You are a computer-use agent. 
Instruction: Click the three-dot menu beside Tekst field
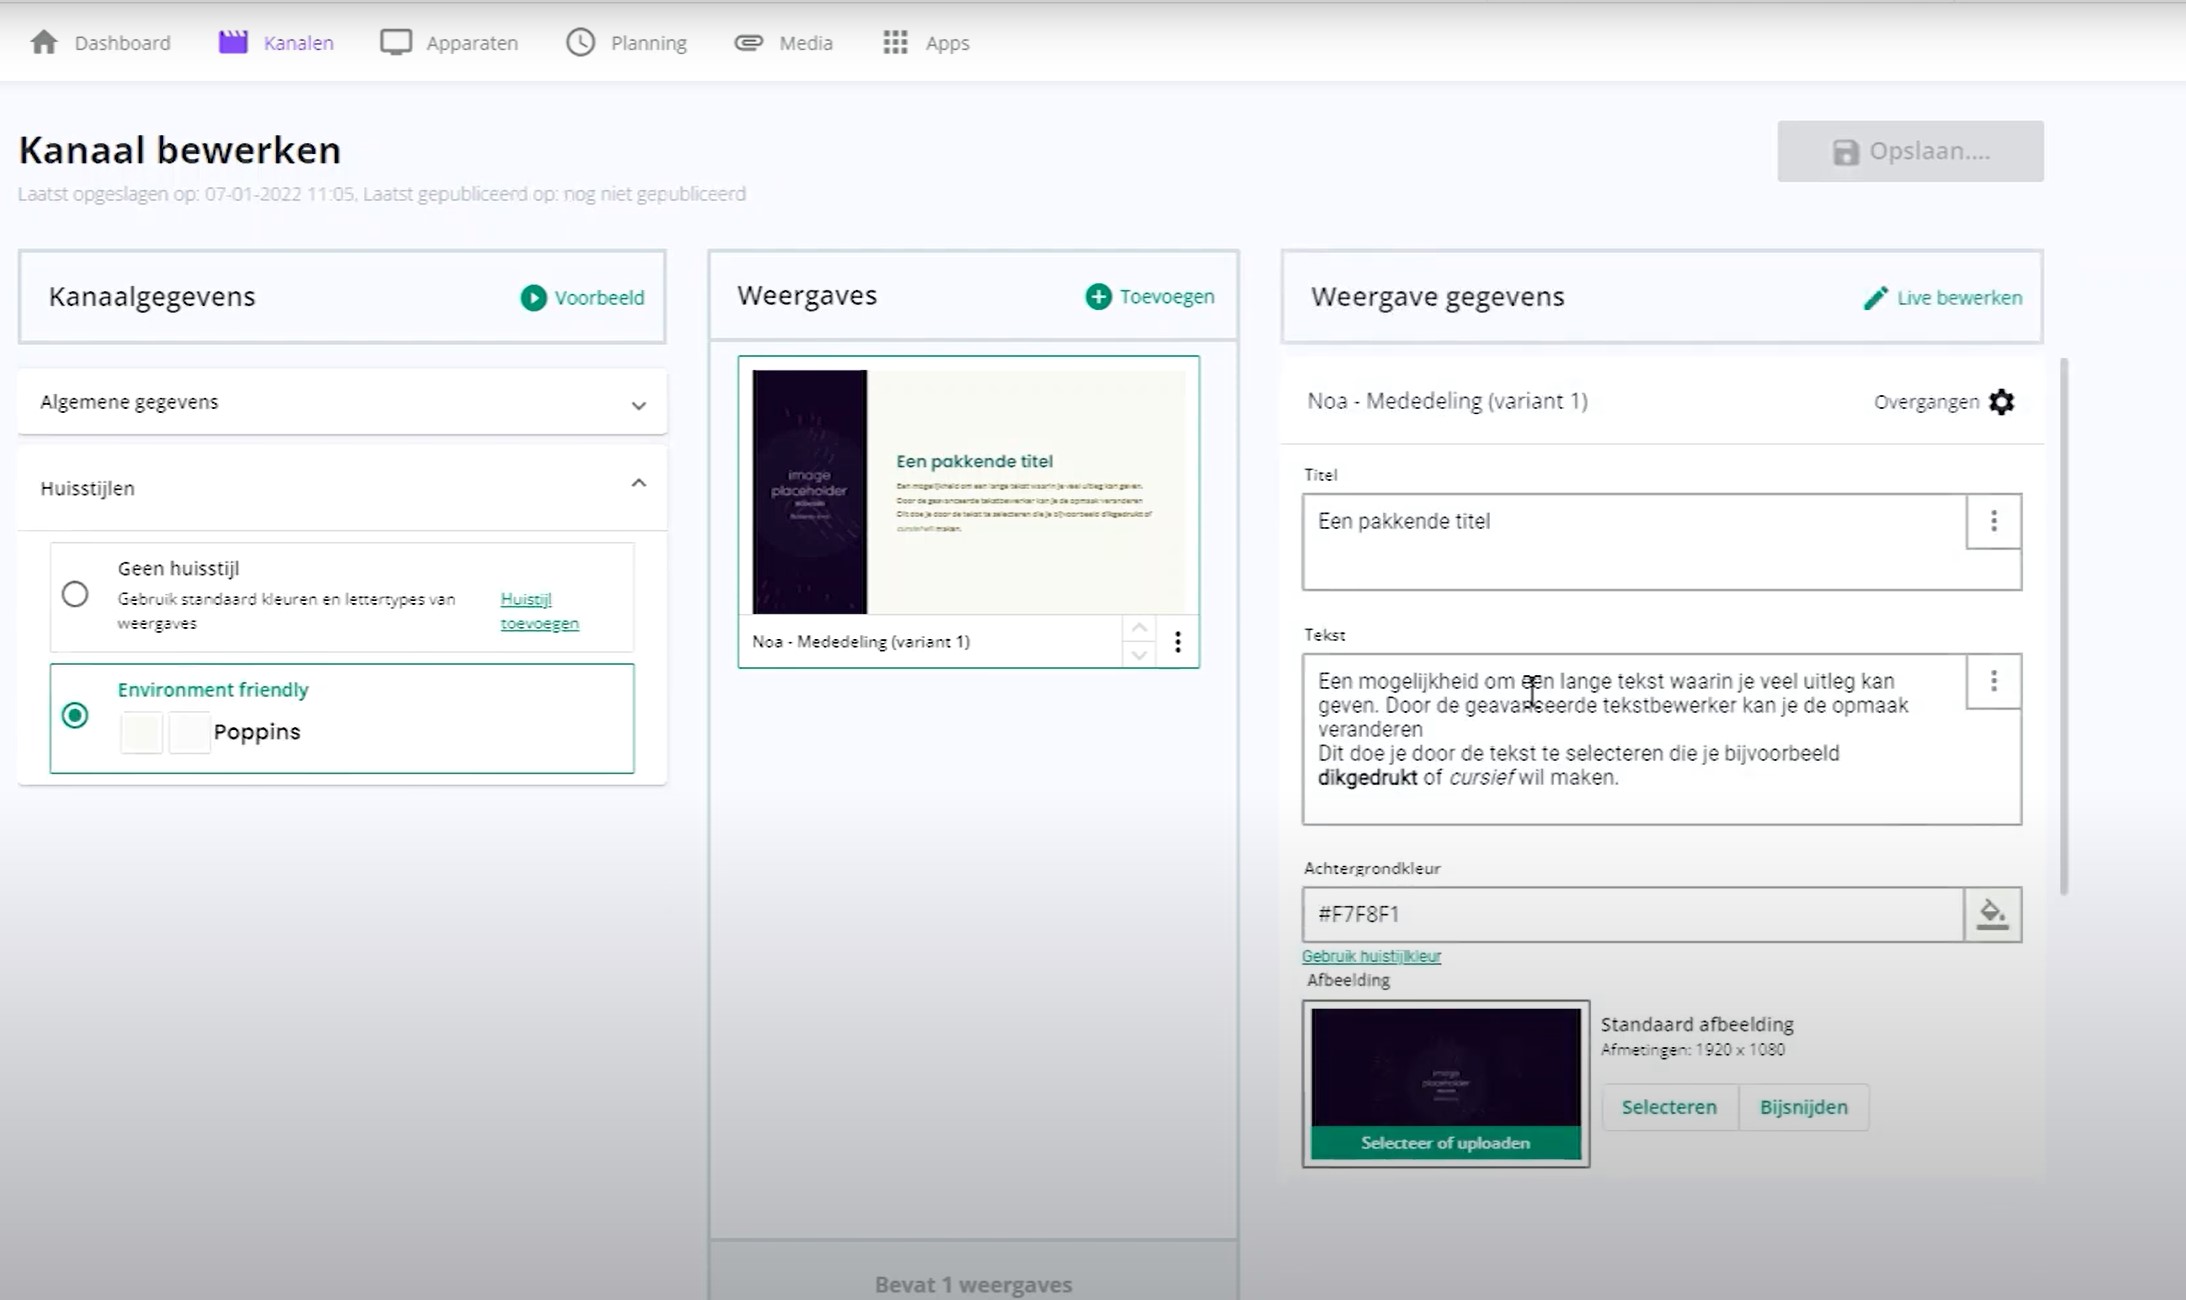pos(1993,681)
